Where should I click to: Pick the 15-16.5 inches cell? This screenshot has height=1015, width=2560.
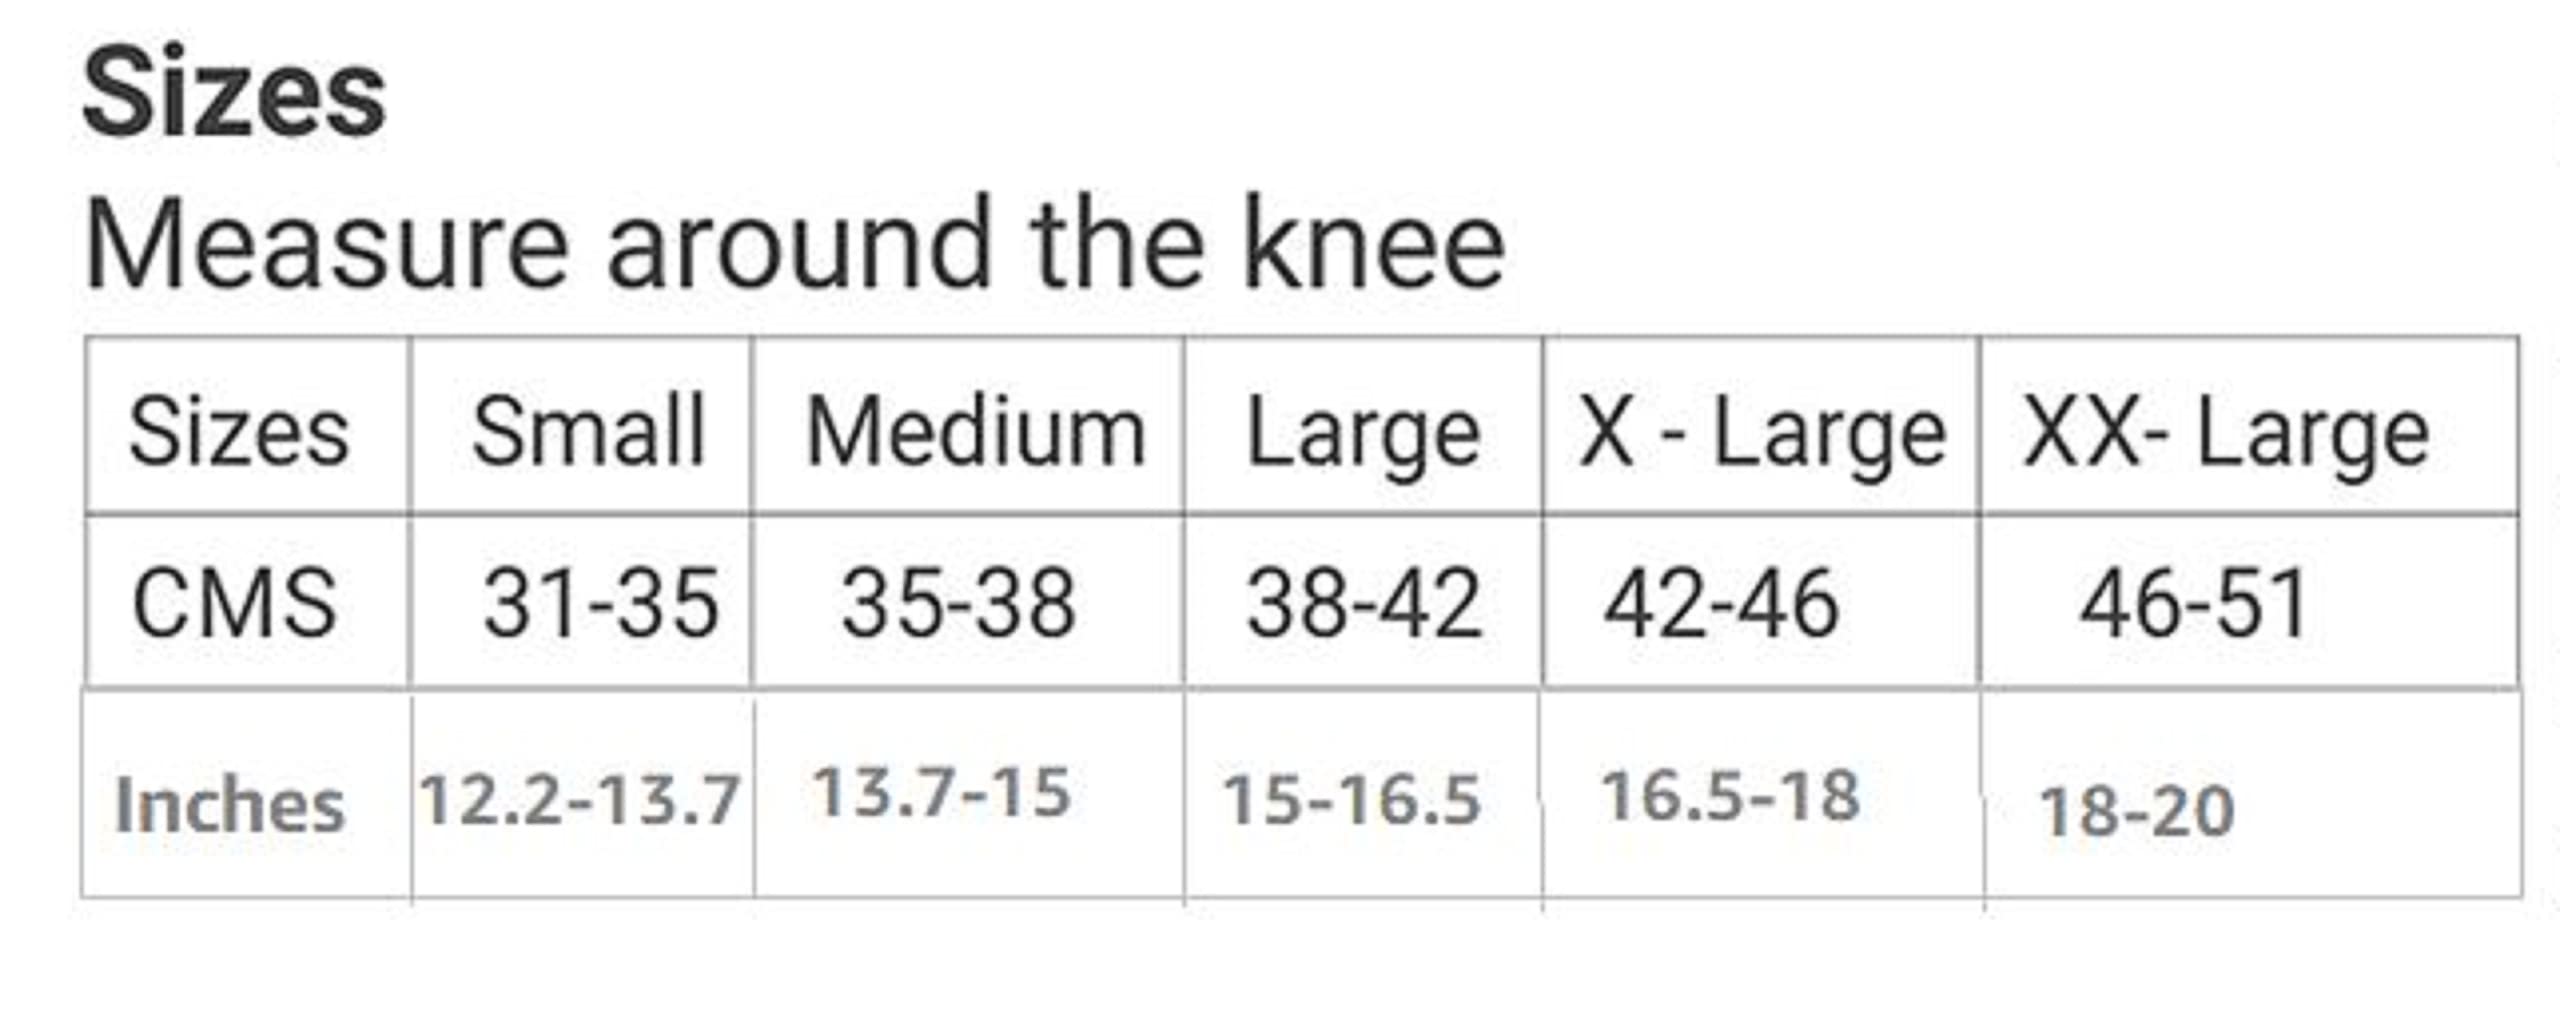coord(1351,800)
